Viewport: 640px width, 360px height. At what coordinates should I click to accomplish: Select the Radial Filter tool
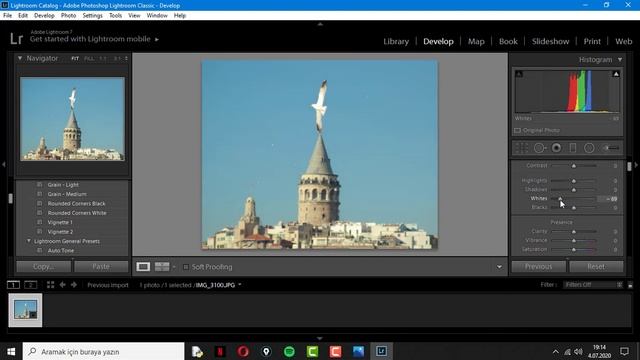[x=589, y=148]
